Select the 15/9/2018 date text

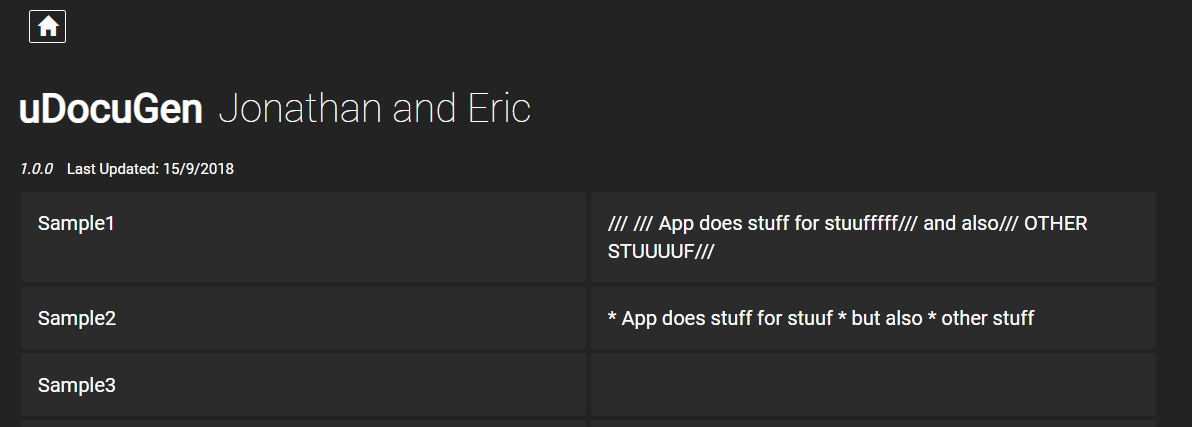click(198, 169)
